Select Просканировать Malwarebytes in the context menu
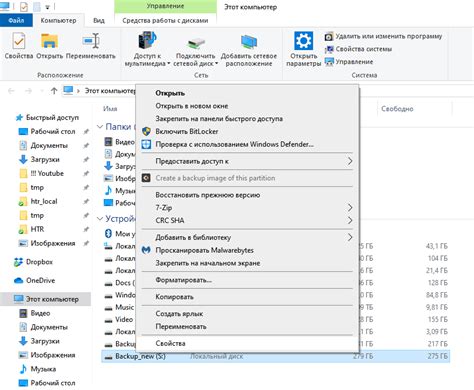 pos(204,250)
